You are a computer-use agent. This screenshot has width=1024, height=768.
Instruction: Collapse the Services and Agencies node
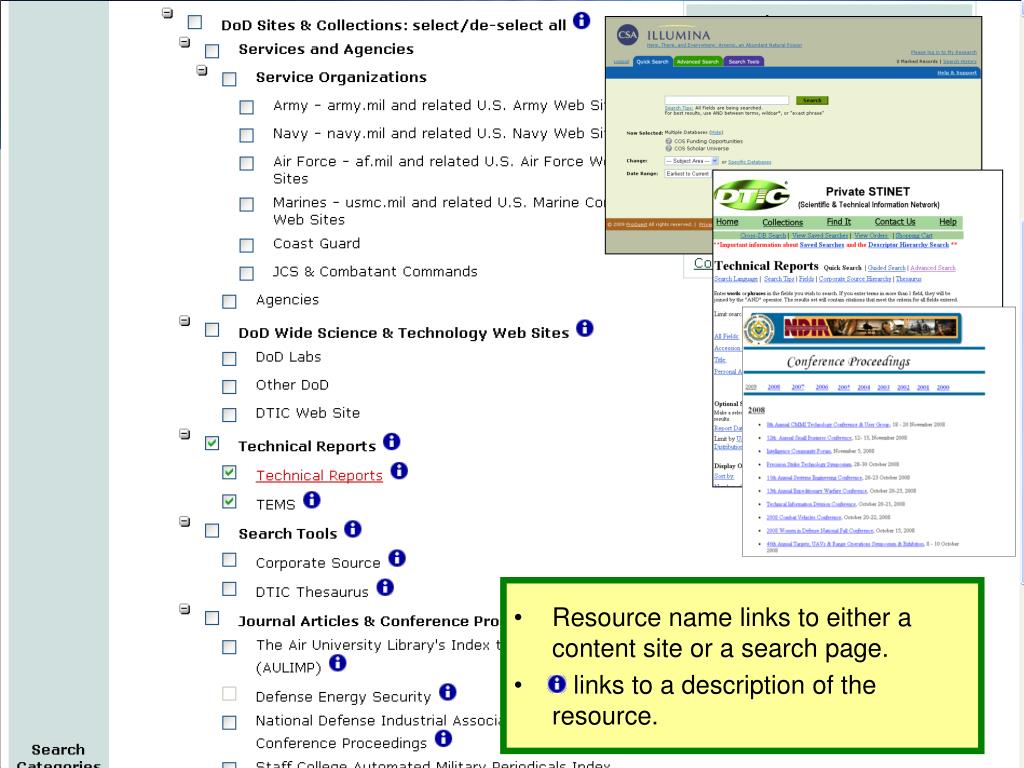click(185, 42)
